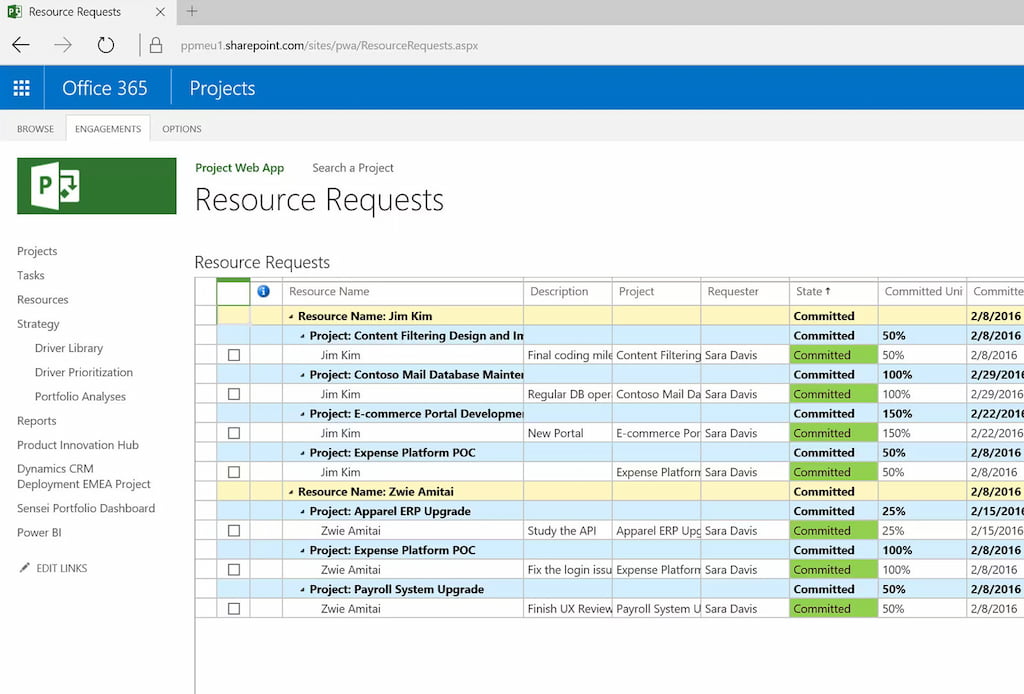Screen dimensions: 1024x694
Task: Close the Resource Requests browser tab
Action: pyautogui.click(x=161, y=12)
